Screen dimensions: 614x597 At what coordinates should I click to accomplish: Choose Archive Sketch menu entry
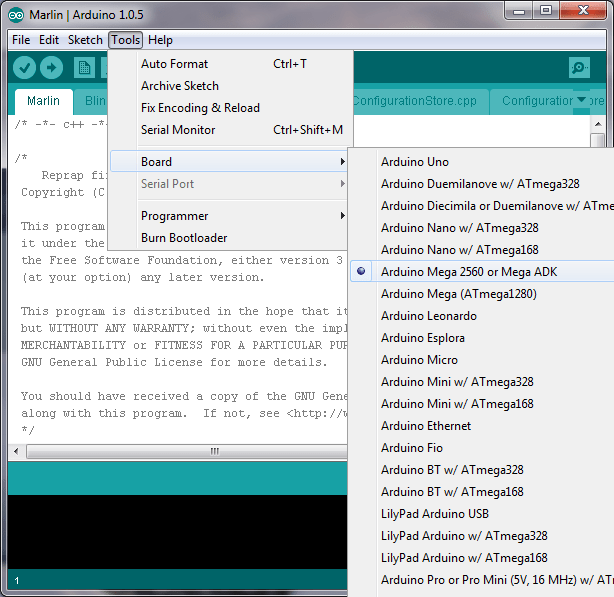[230, 86]
